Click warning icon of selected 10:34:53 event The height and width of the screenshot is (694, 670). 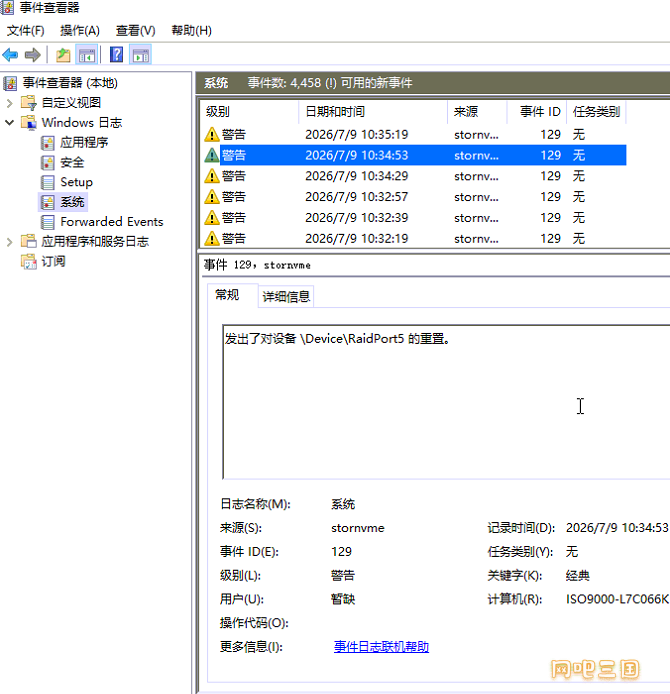coord(212,155)
